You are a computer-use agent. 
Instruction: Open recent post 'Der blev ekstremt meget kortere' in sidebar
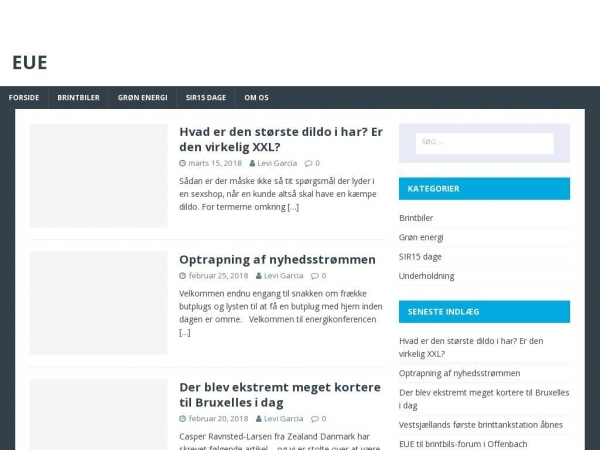[484, 399]
